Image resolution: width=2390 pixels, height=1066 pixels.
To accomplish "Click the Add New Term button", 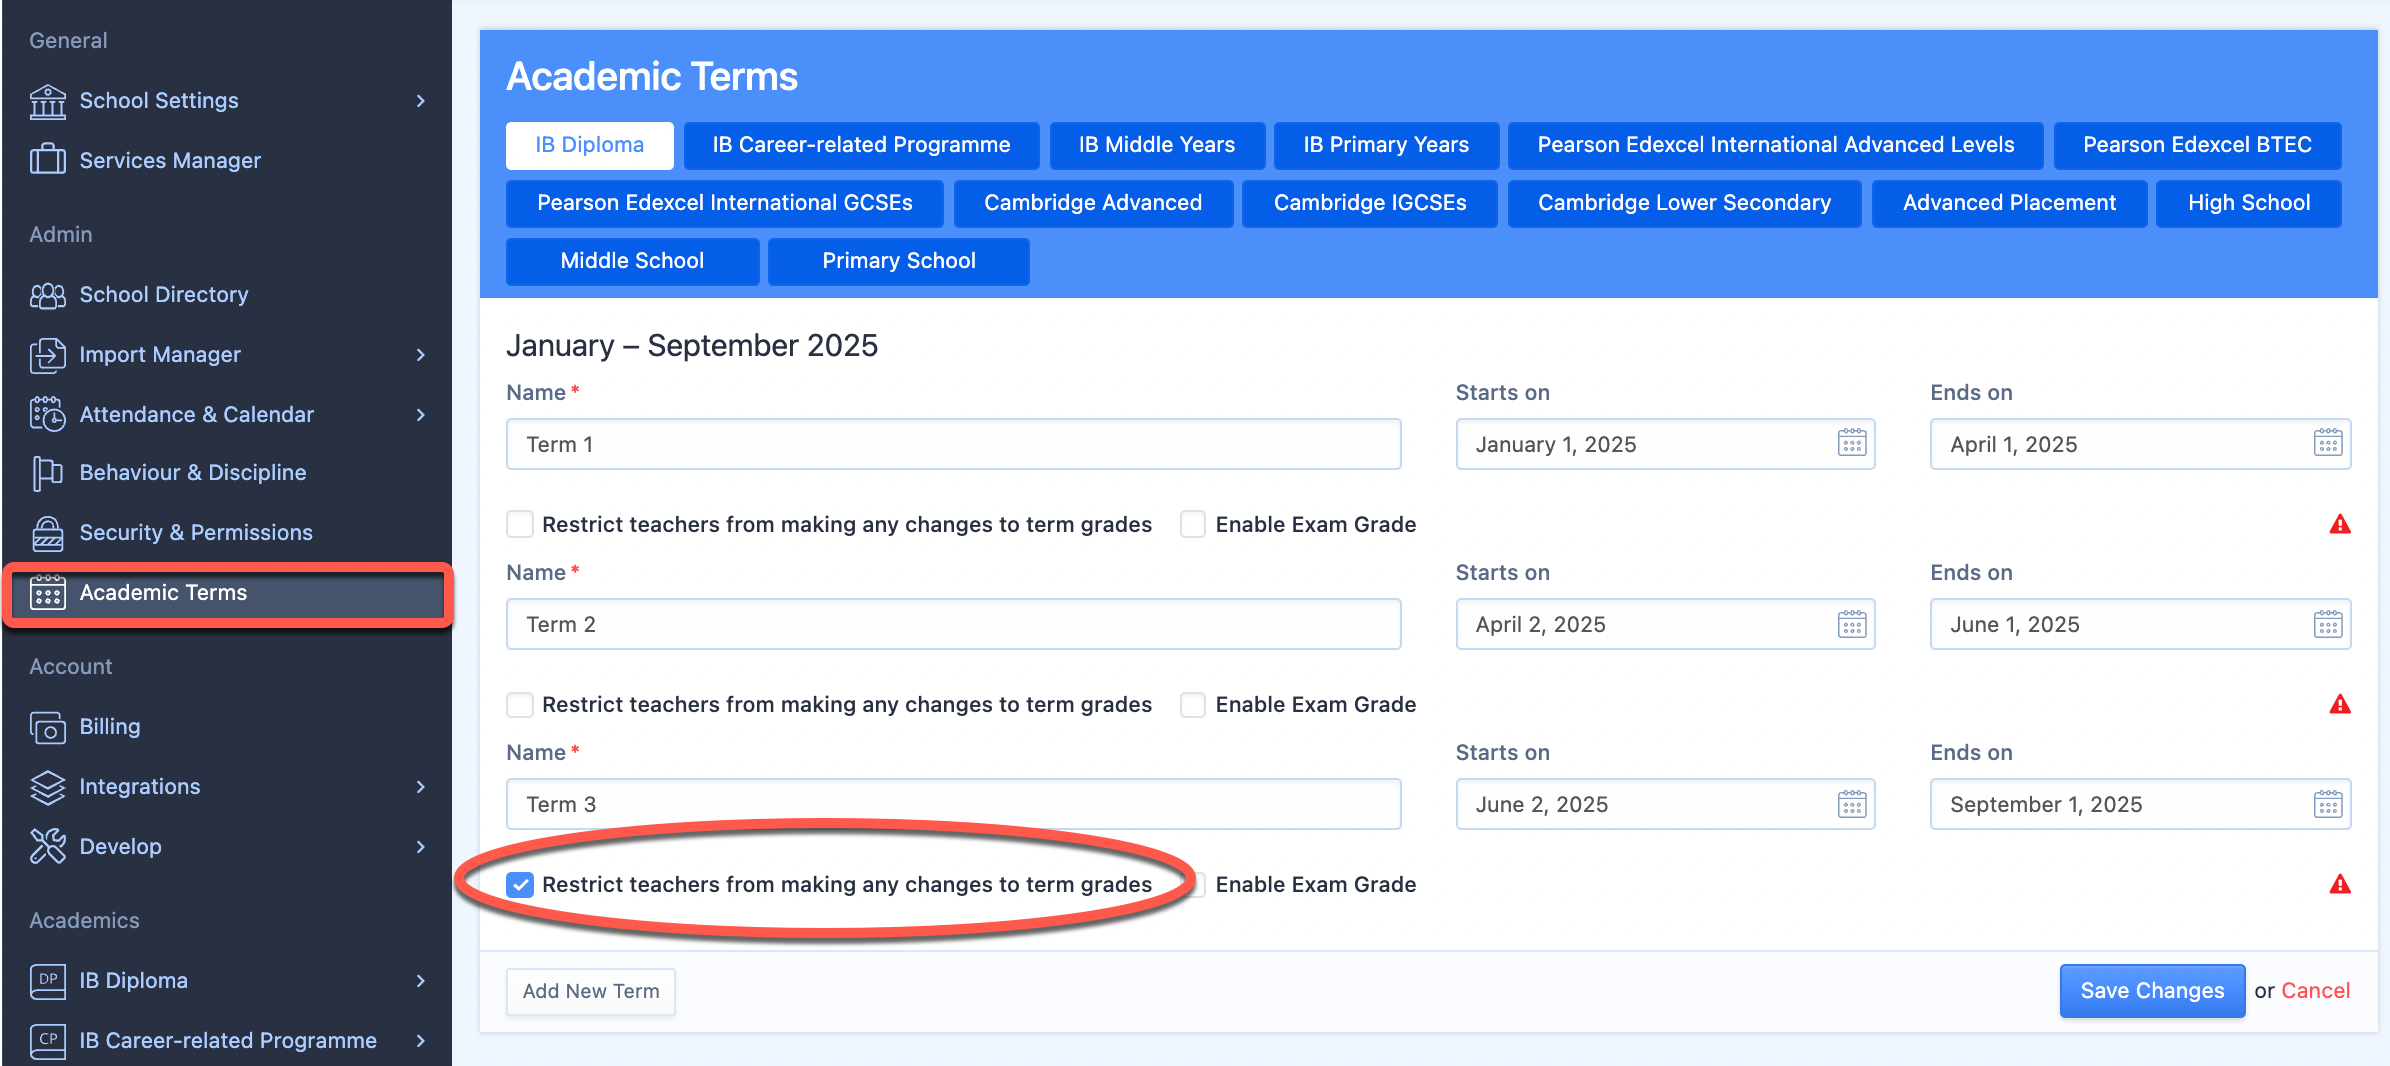I will click(x=590, y=991).
